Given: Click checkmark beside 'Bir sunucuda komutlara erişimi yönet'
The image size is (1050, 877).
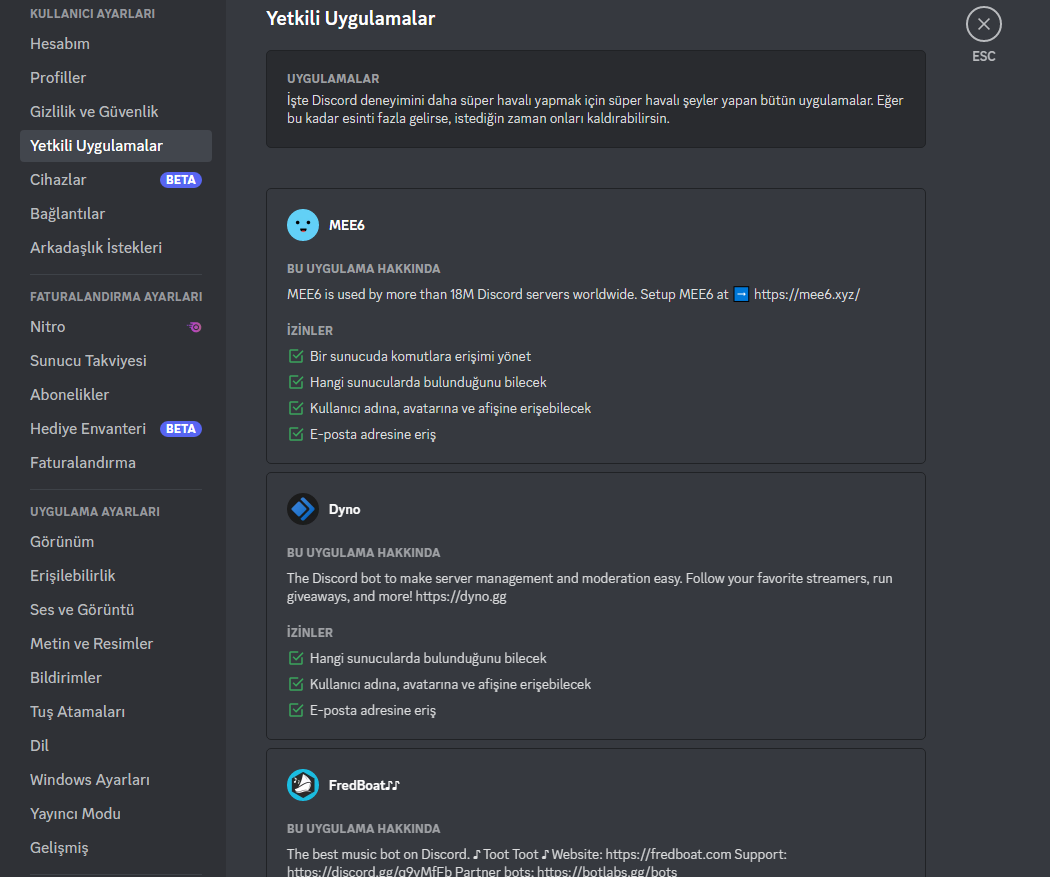Looking at the screenshot, I should 296,356.
